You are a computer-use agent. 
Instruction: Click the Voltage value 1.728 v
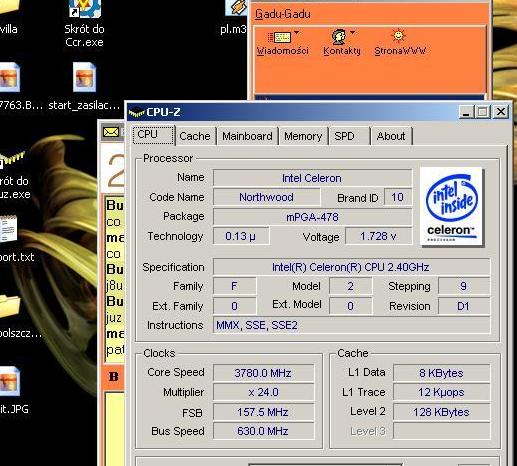379,236
